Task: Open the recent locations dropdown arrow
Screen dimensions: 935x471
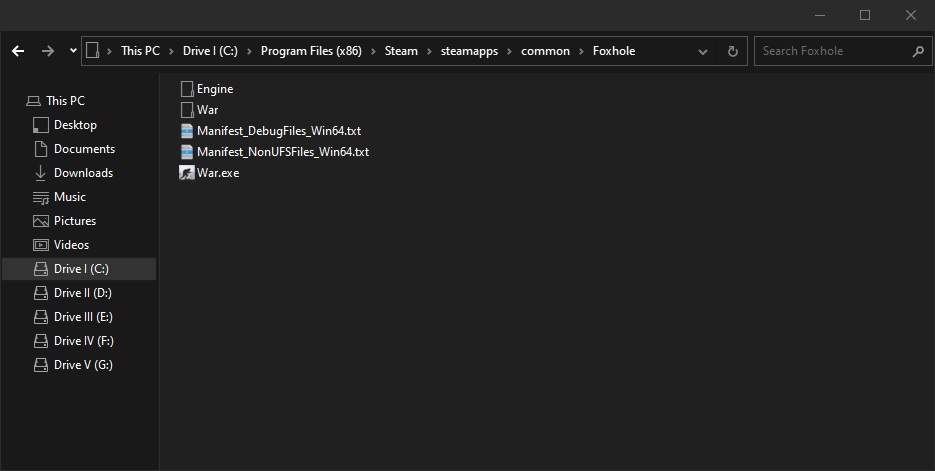Action: (x=73, y=51)
